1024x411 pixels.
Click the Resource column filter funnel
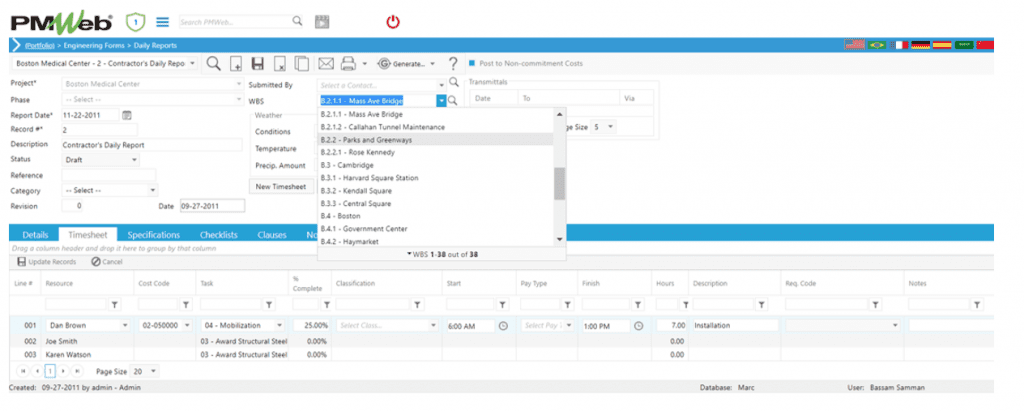114,304
